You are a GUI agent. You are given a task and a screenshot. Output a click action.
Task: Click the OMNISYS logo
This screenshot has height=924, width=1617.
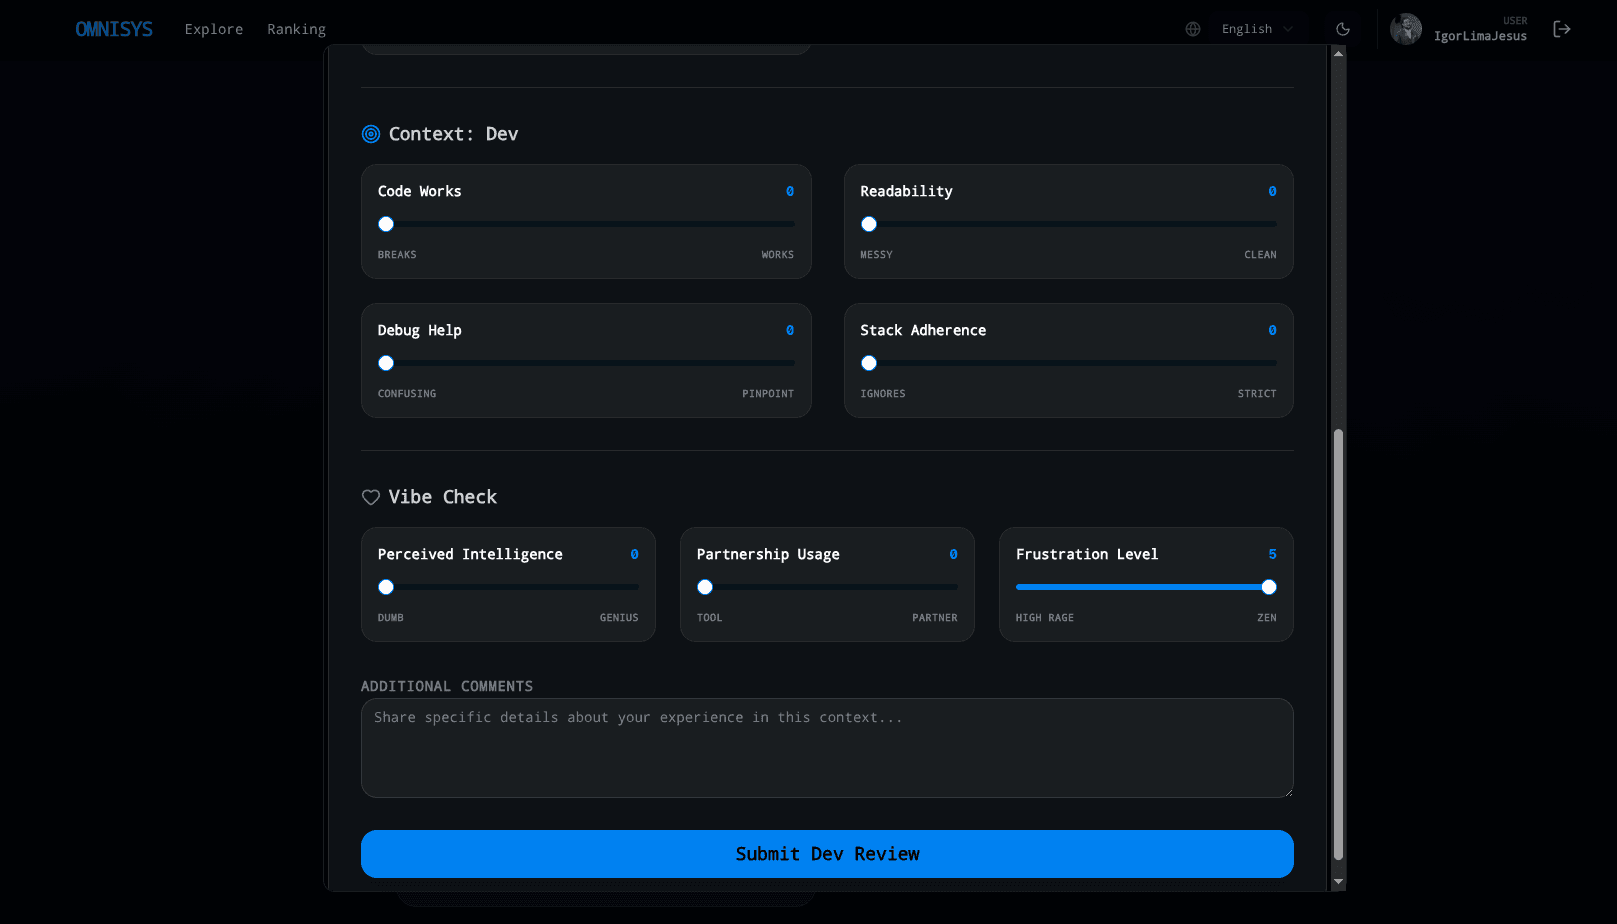[x=113, y=29]
